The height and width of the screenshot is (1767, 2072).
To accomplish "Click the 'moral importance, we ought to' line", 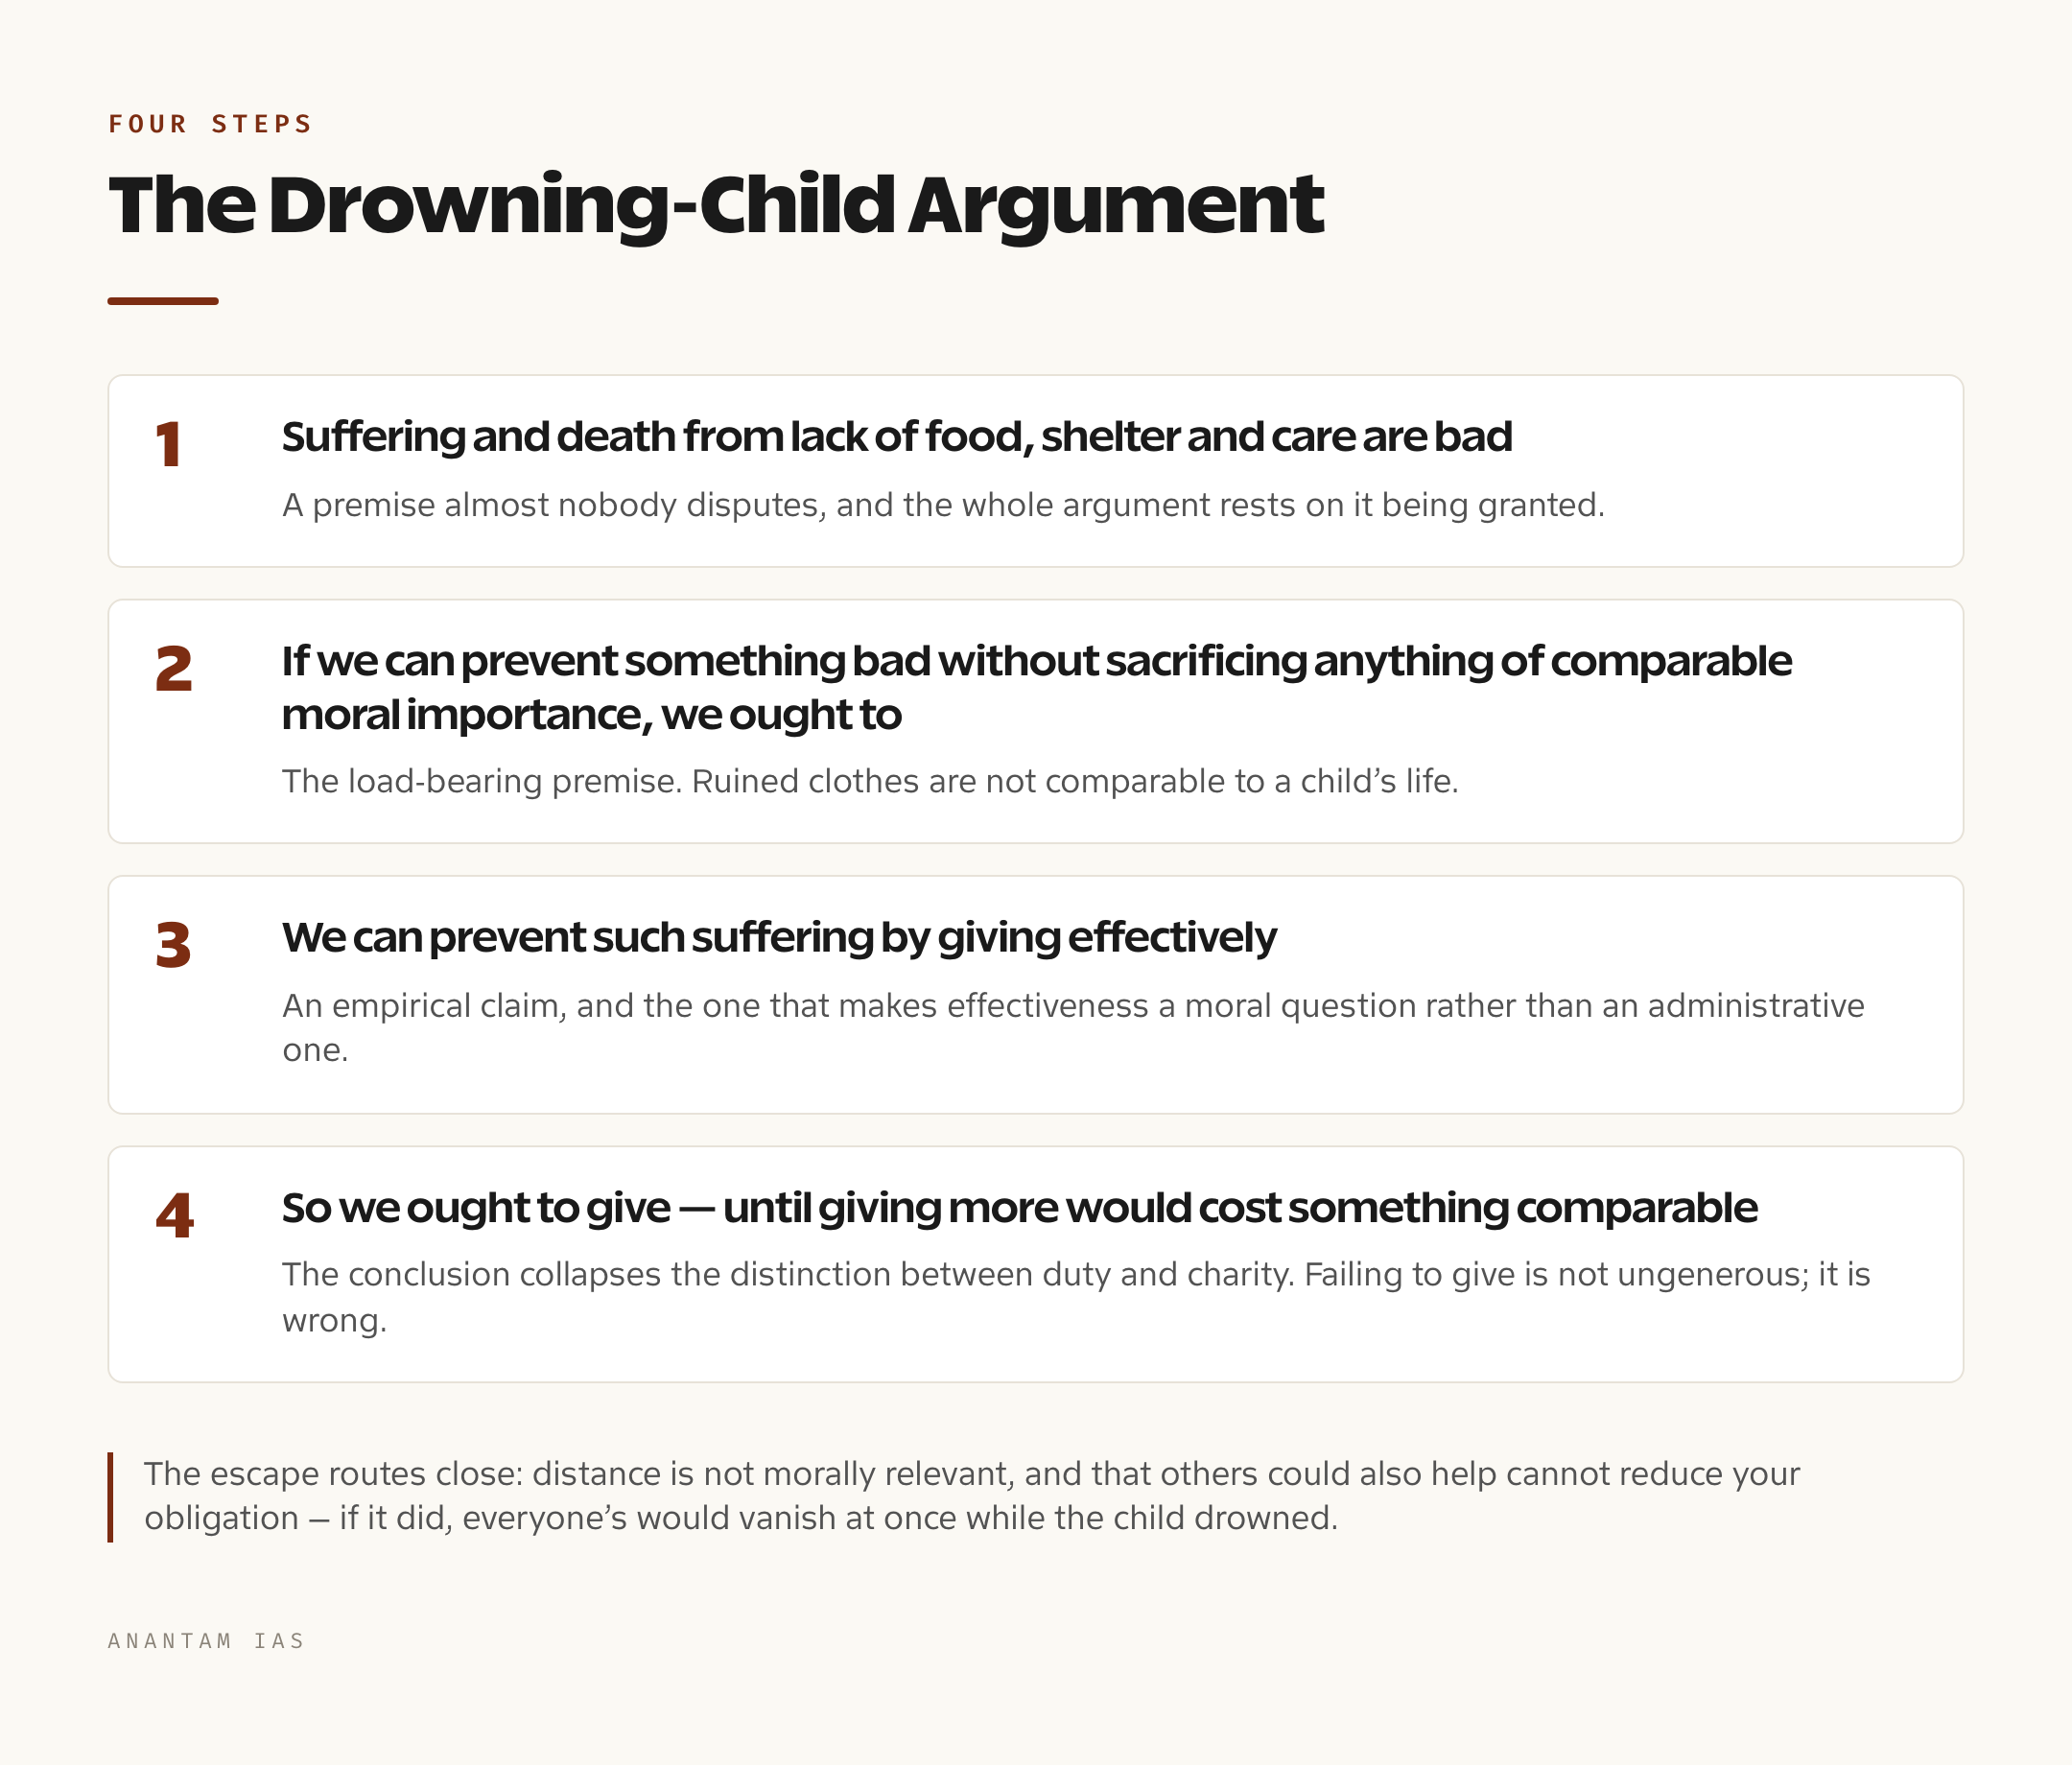I will (x=592, y=715).
